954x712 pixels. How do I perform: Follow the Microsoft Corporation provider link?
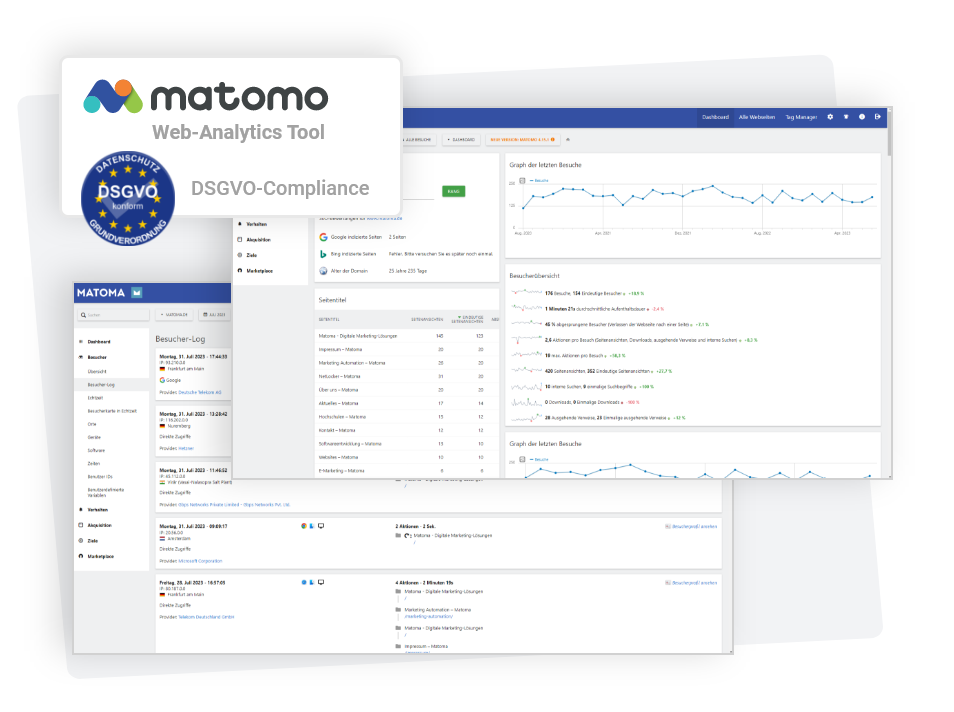200,561
